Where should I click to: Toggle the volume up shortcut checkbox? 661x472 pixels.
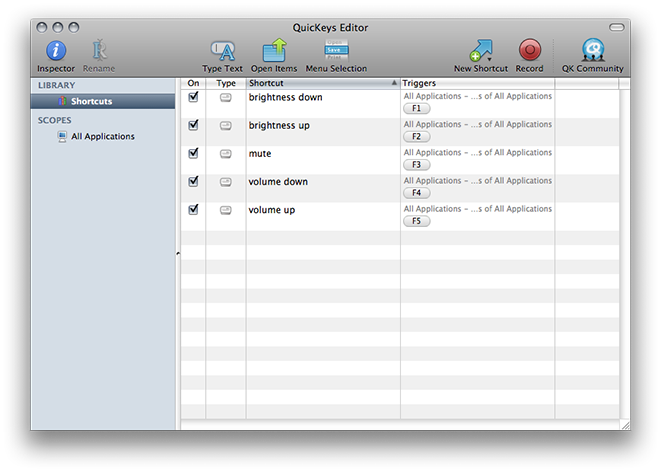193,209
